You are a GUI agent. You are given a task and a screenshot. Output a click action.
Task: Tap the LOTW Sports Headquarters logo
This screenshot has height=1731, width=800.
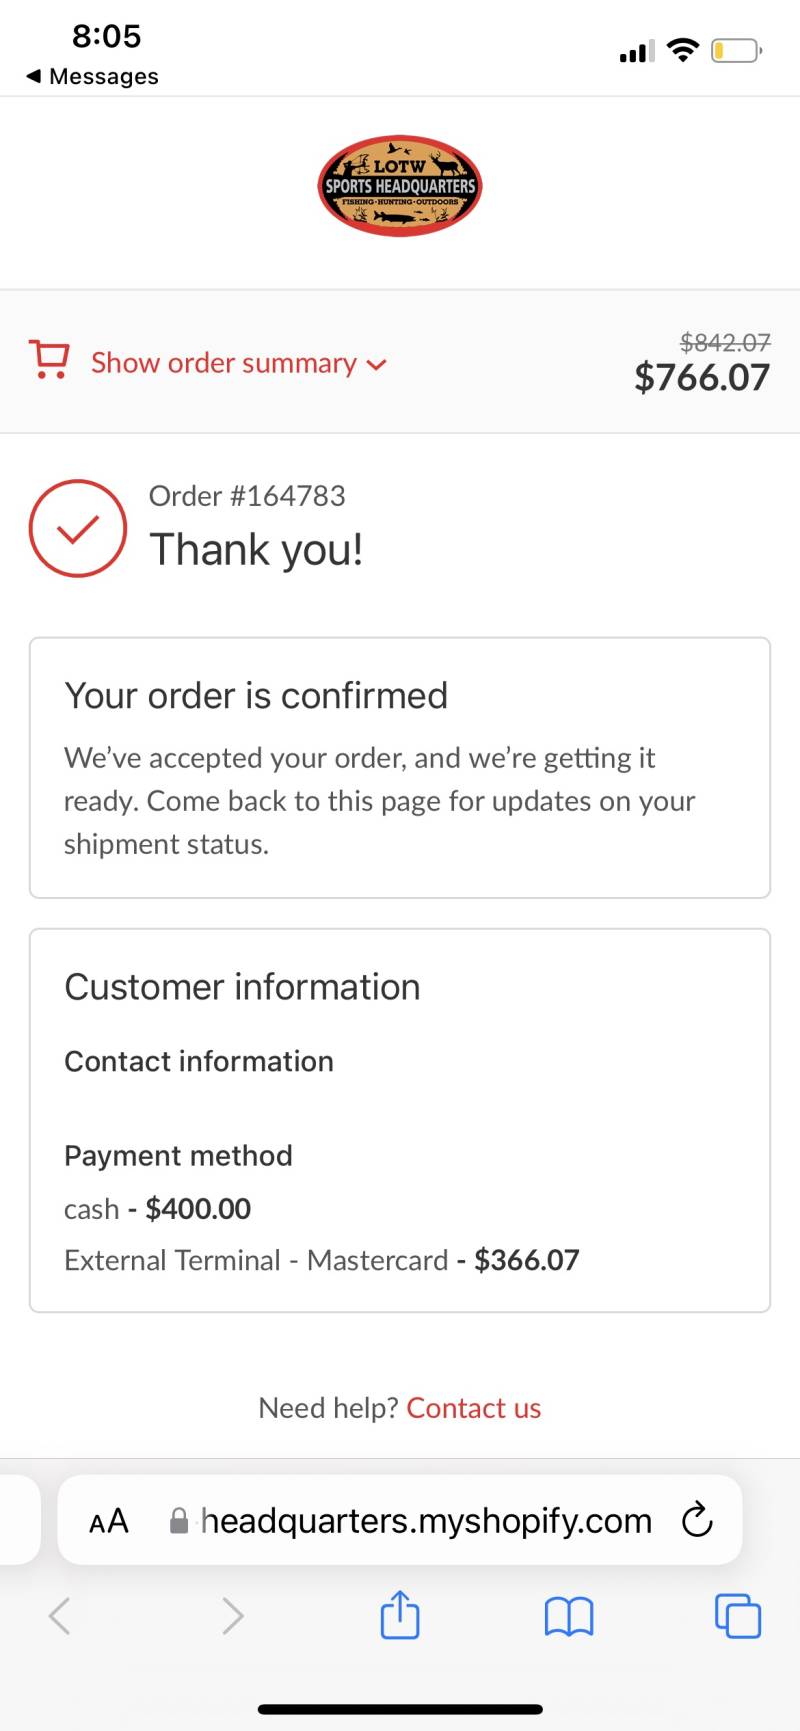(400, 186)
